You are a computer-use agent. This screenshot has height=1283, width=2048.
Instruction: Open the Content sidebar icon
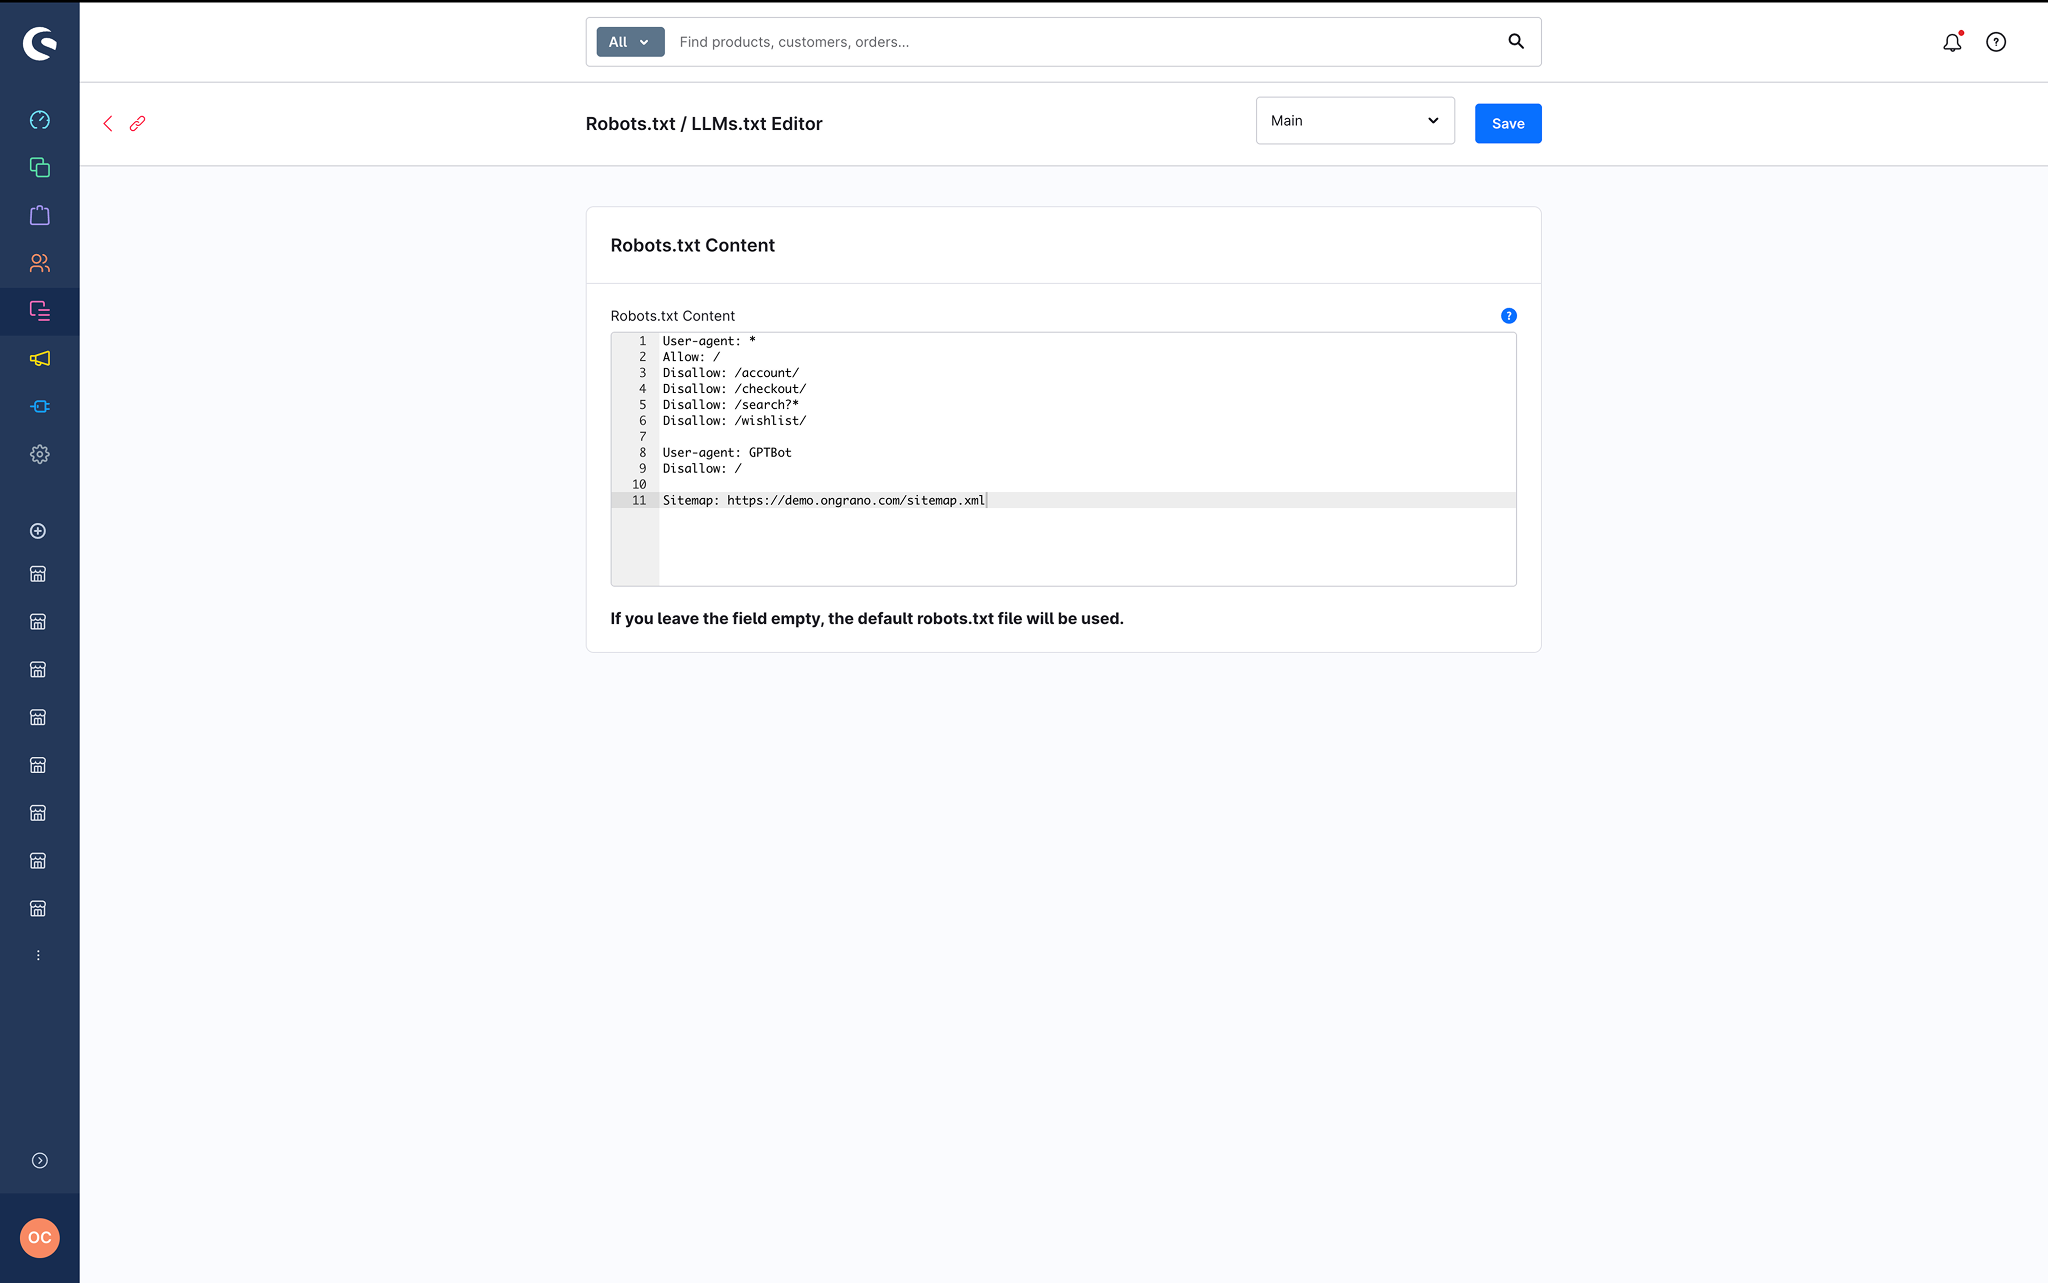(x=40, y=311)
